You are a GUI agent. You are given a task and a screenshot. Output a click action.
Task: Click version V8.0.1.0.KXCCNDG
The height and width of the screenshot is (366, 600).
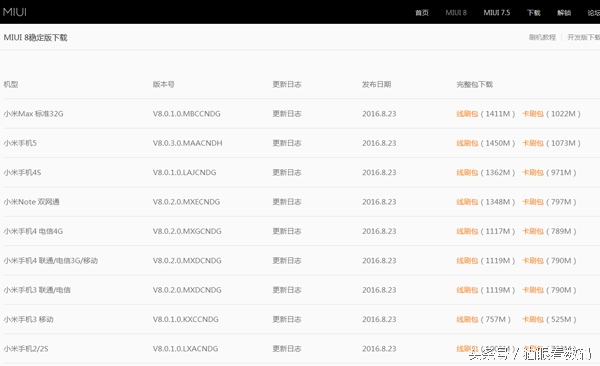pos(186,319)
